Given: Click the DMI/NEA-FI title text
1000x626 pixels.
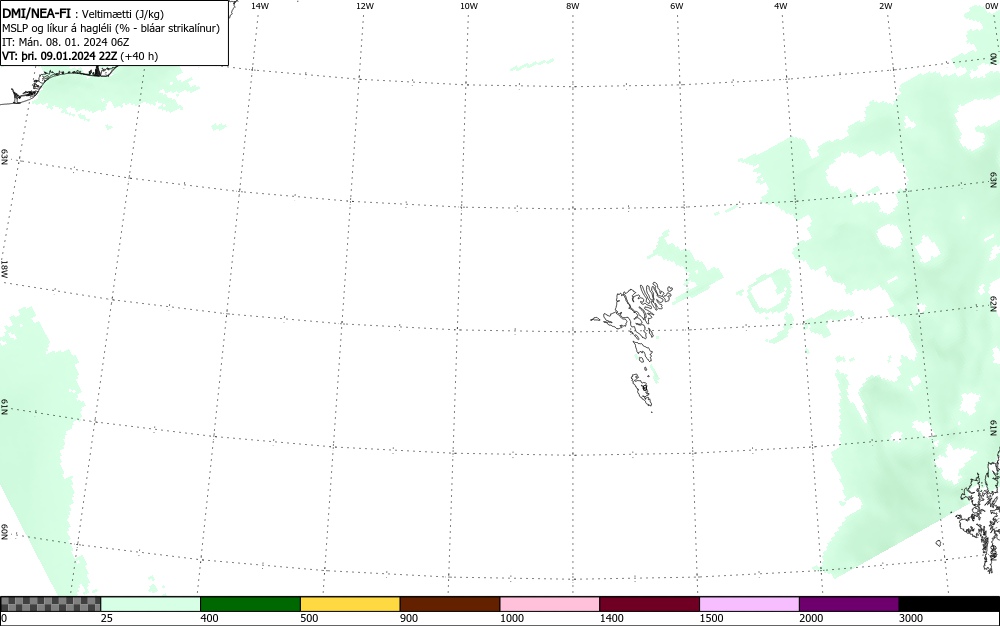Looking at the screenshot, I should 36,13.
